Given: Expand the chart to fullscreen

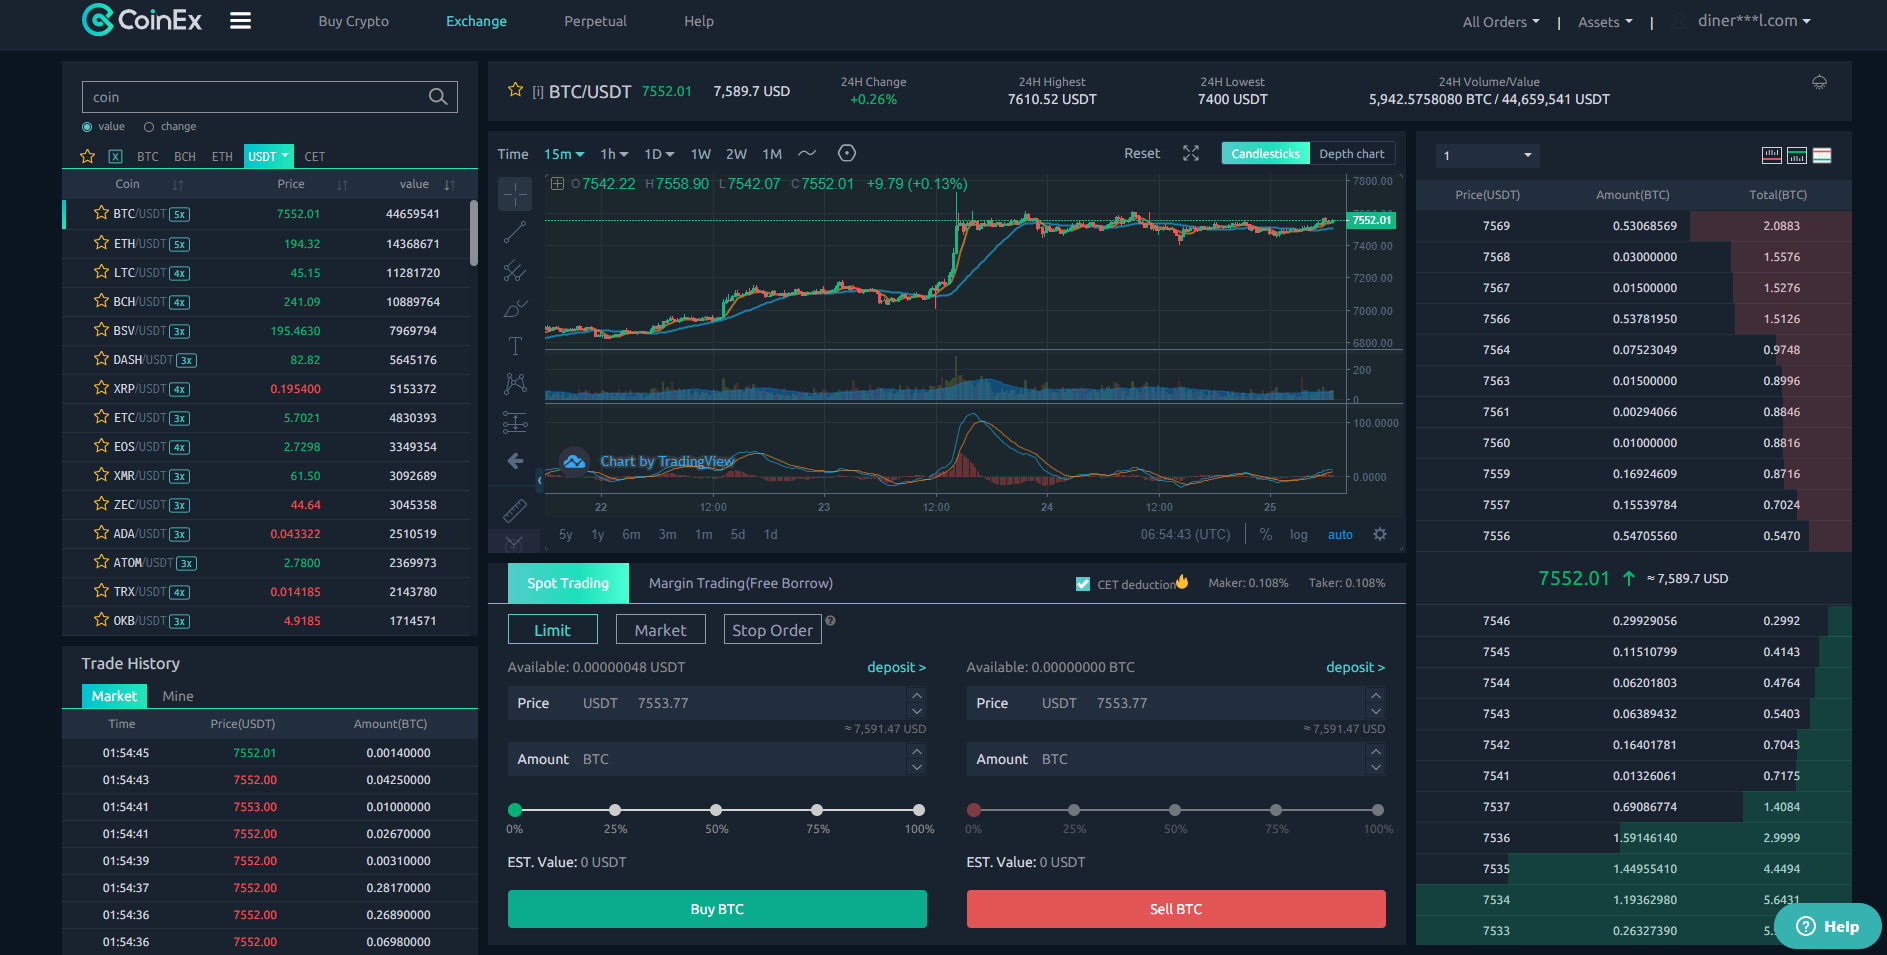Looking at the screenshot, I should pos(1191,153).
